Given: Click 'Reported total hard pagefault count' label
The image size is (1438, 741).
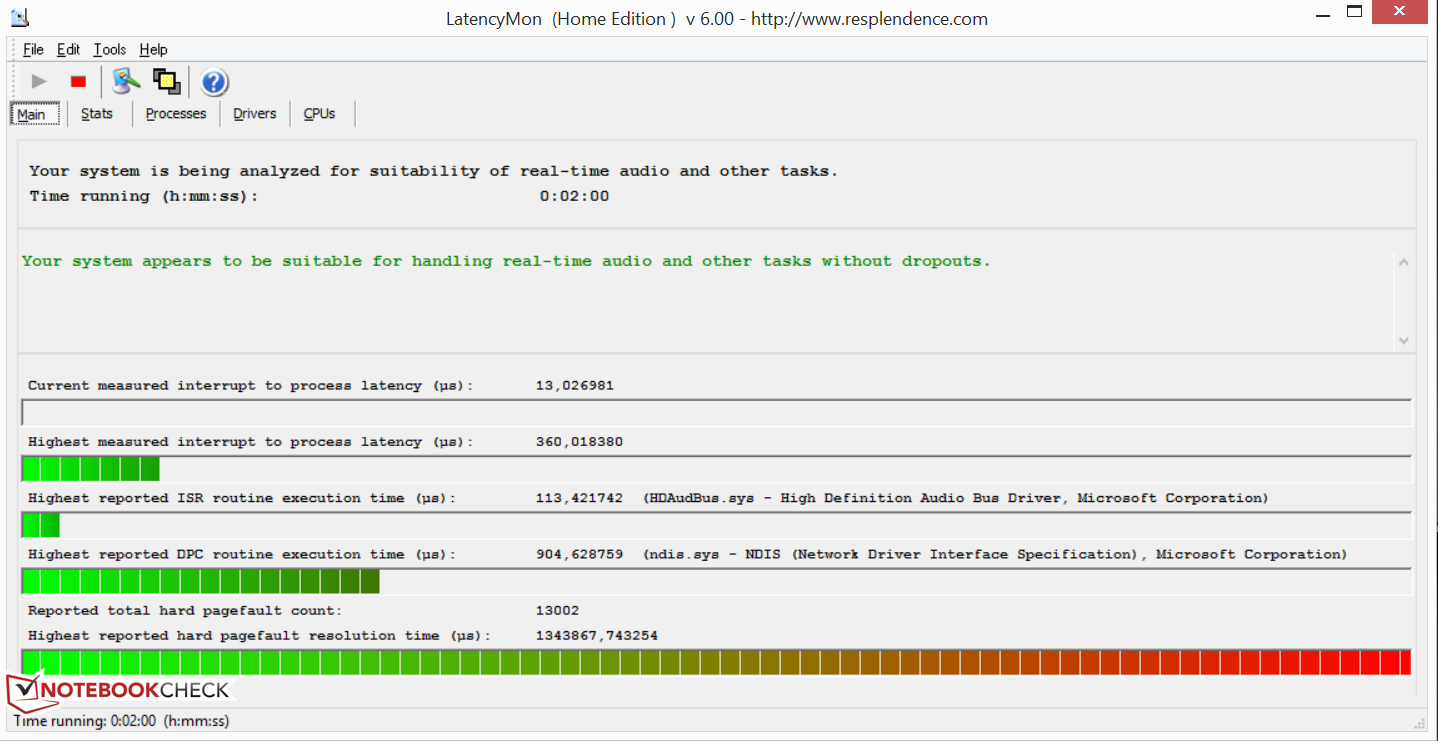Looking at the screenshot, I should coord(185,610).
